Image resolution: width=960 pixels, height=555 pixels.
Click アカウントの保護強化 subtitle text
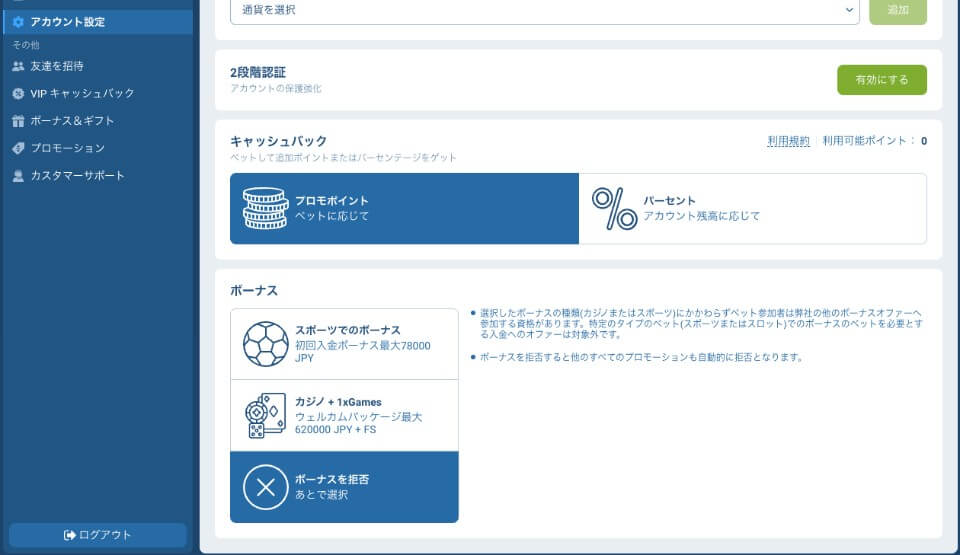(x=276, y=88)
